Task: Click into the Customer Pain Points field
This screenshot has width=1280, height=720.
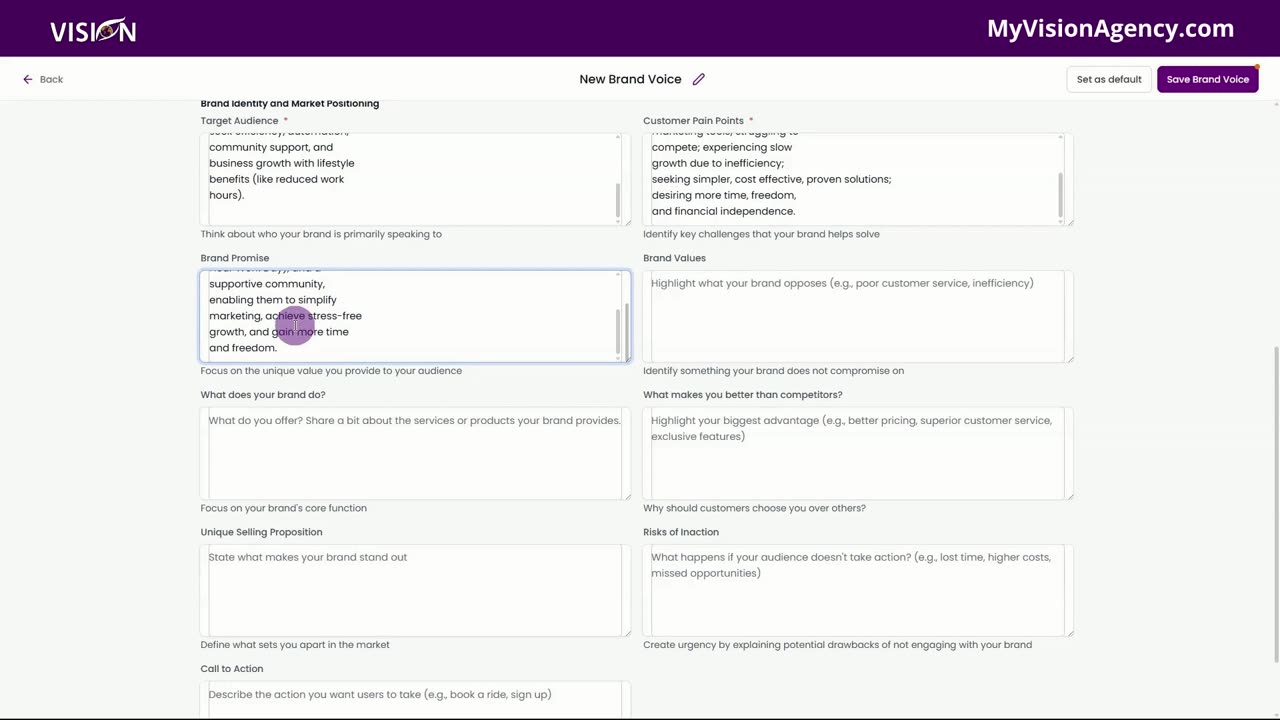Action: click(x=850, y=178)
